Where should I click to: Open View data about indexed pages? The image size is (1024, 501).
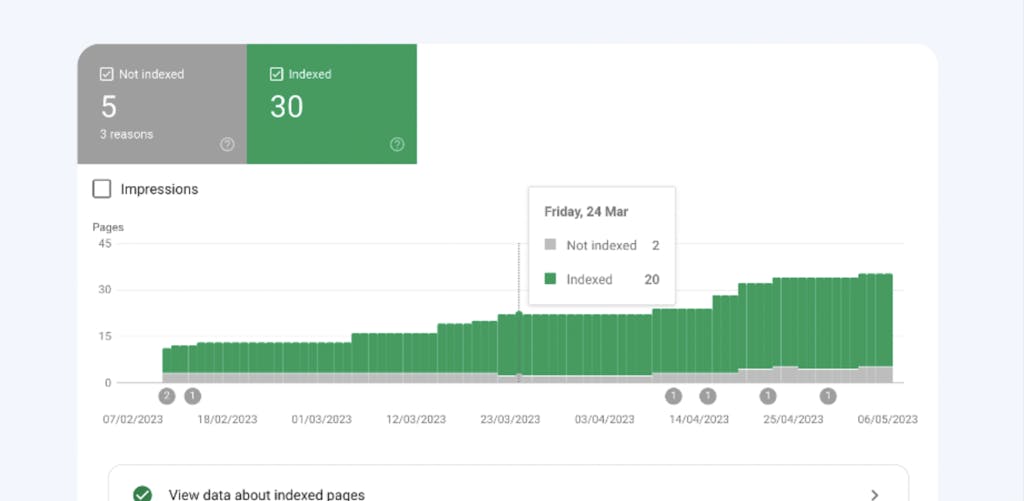pos(266,494)
